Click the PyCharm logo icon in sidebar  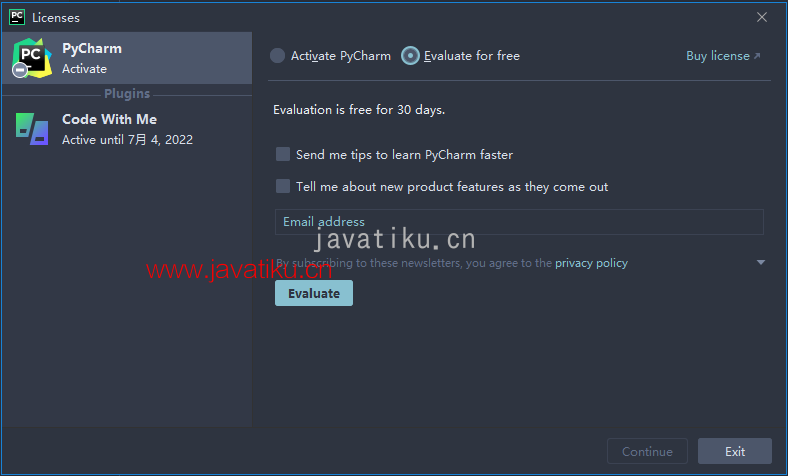pos(32,58)
